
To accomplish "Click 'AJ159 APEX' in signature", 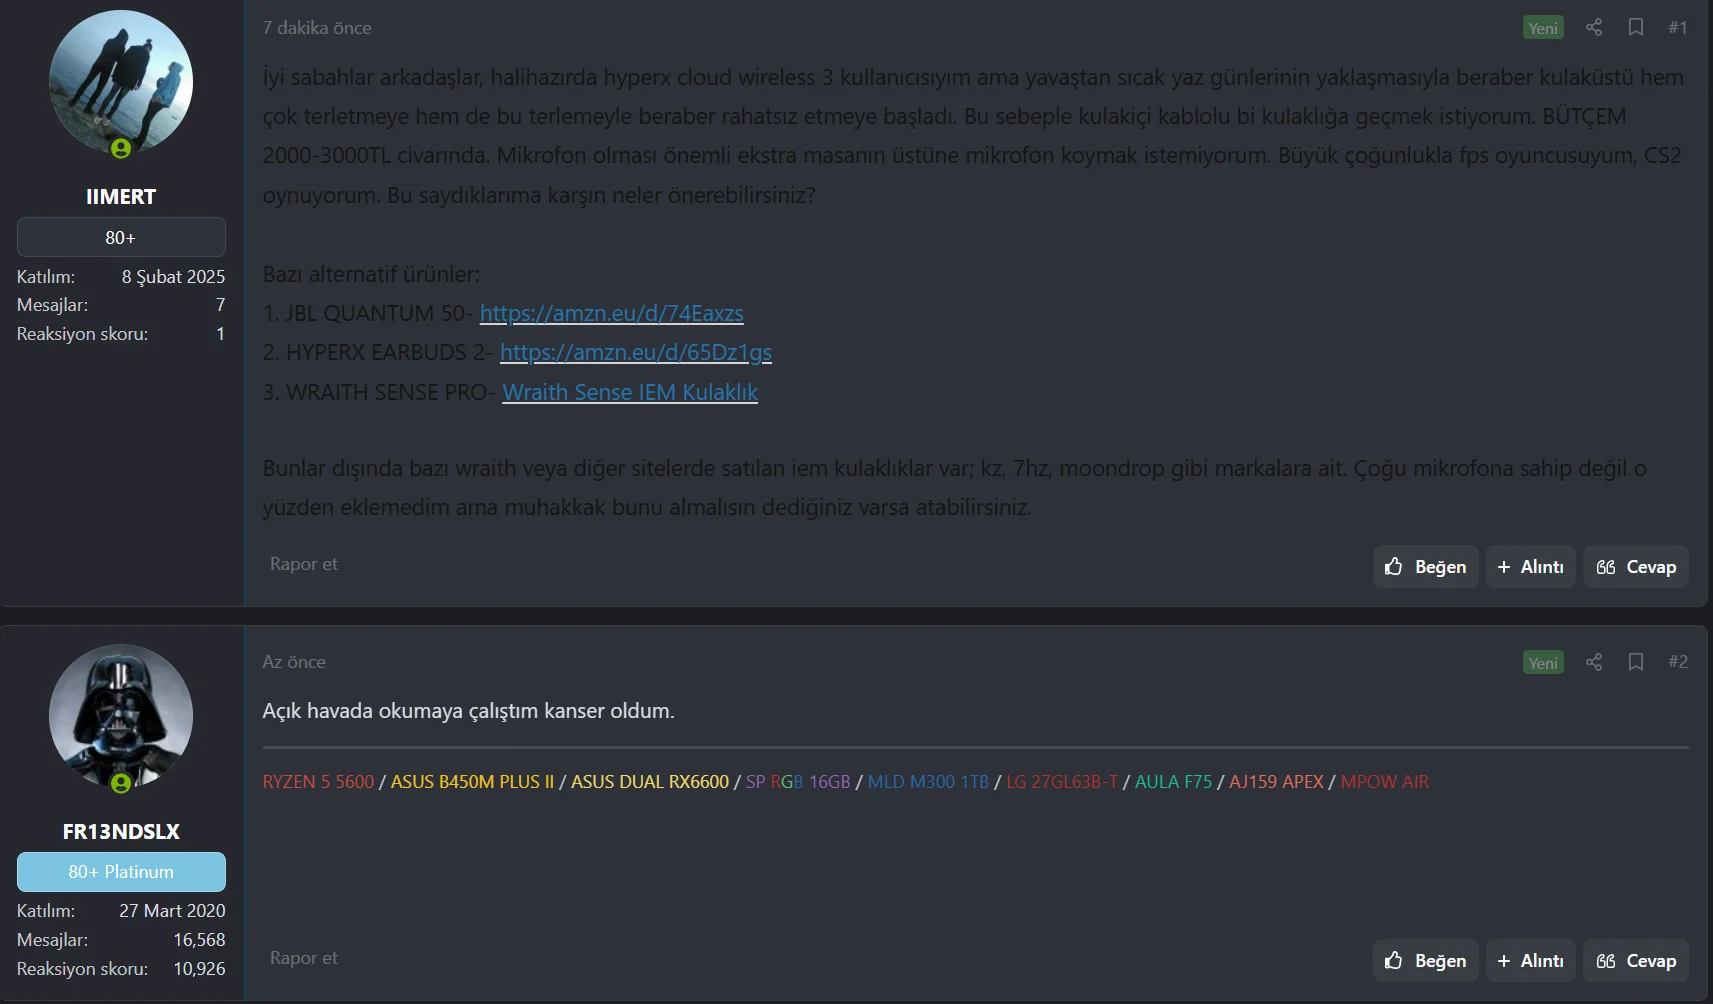I will click(x=1276, y=782).
